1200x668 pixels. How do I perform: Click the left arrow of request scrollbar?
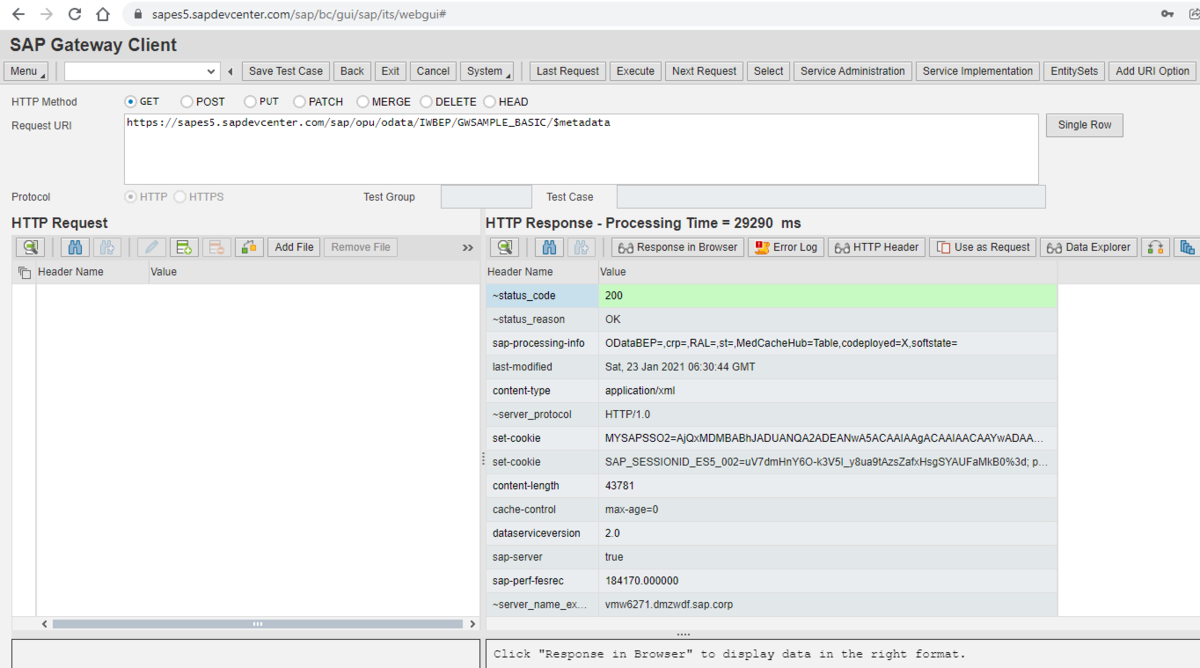44,624
